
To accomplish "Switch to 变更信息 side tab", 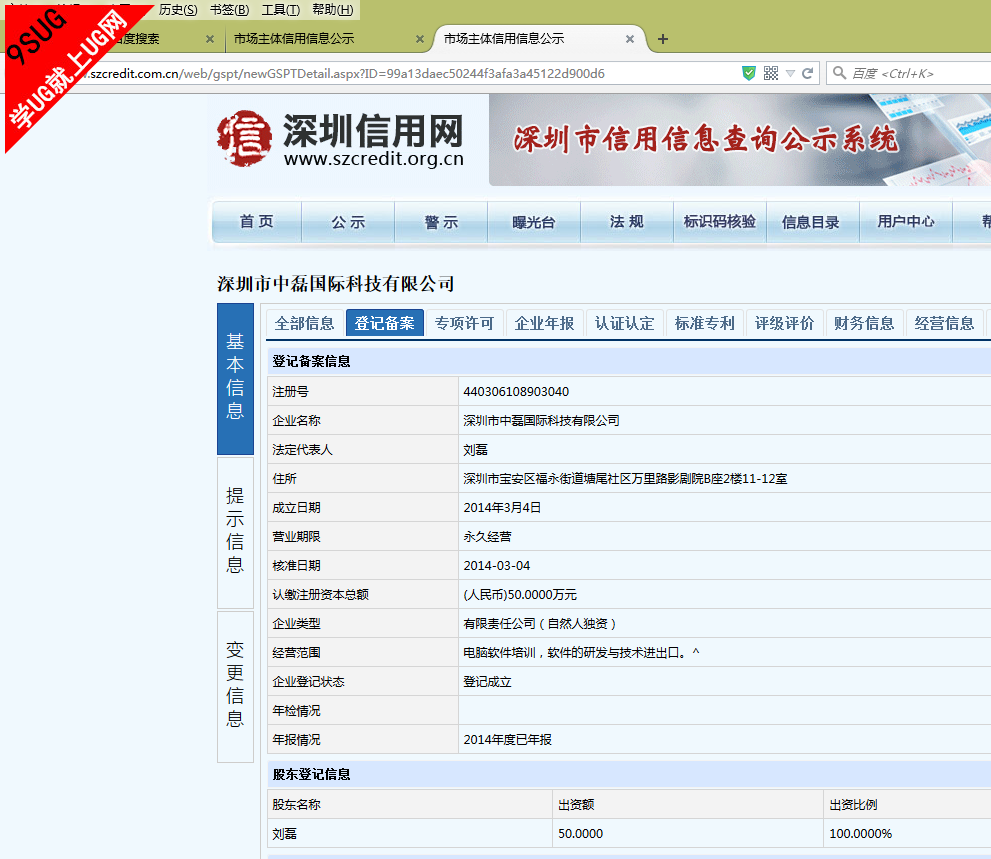I will 235,686.
